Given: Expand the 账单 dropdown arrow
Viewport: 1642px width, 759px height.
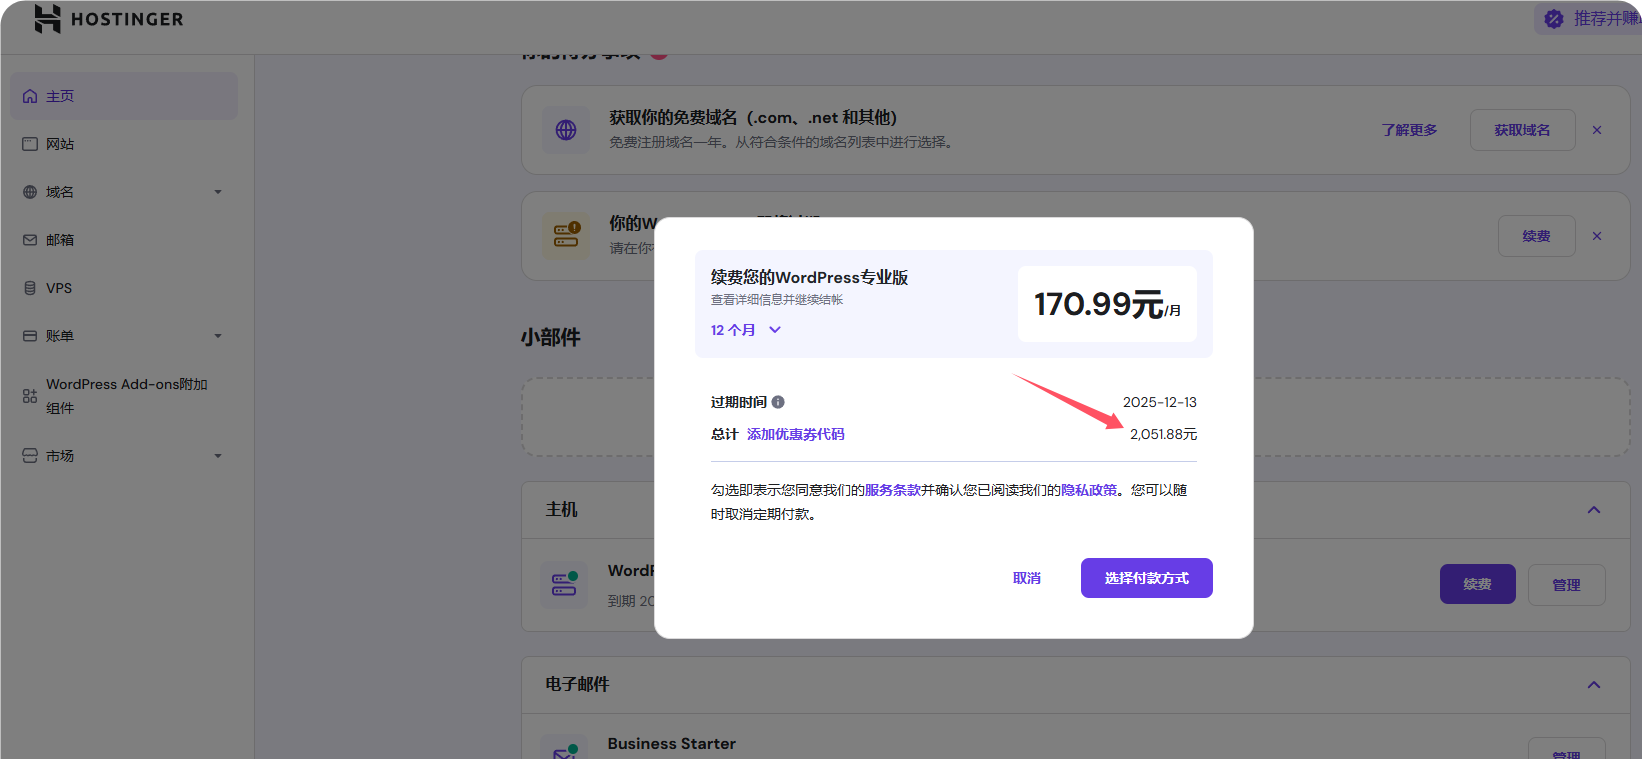Looking at the screenshot, I should coord(218,336).
